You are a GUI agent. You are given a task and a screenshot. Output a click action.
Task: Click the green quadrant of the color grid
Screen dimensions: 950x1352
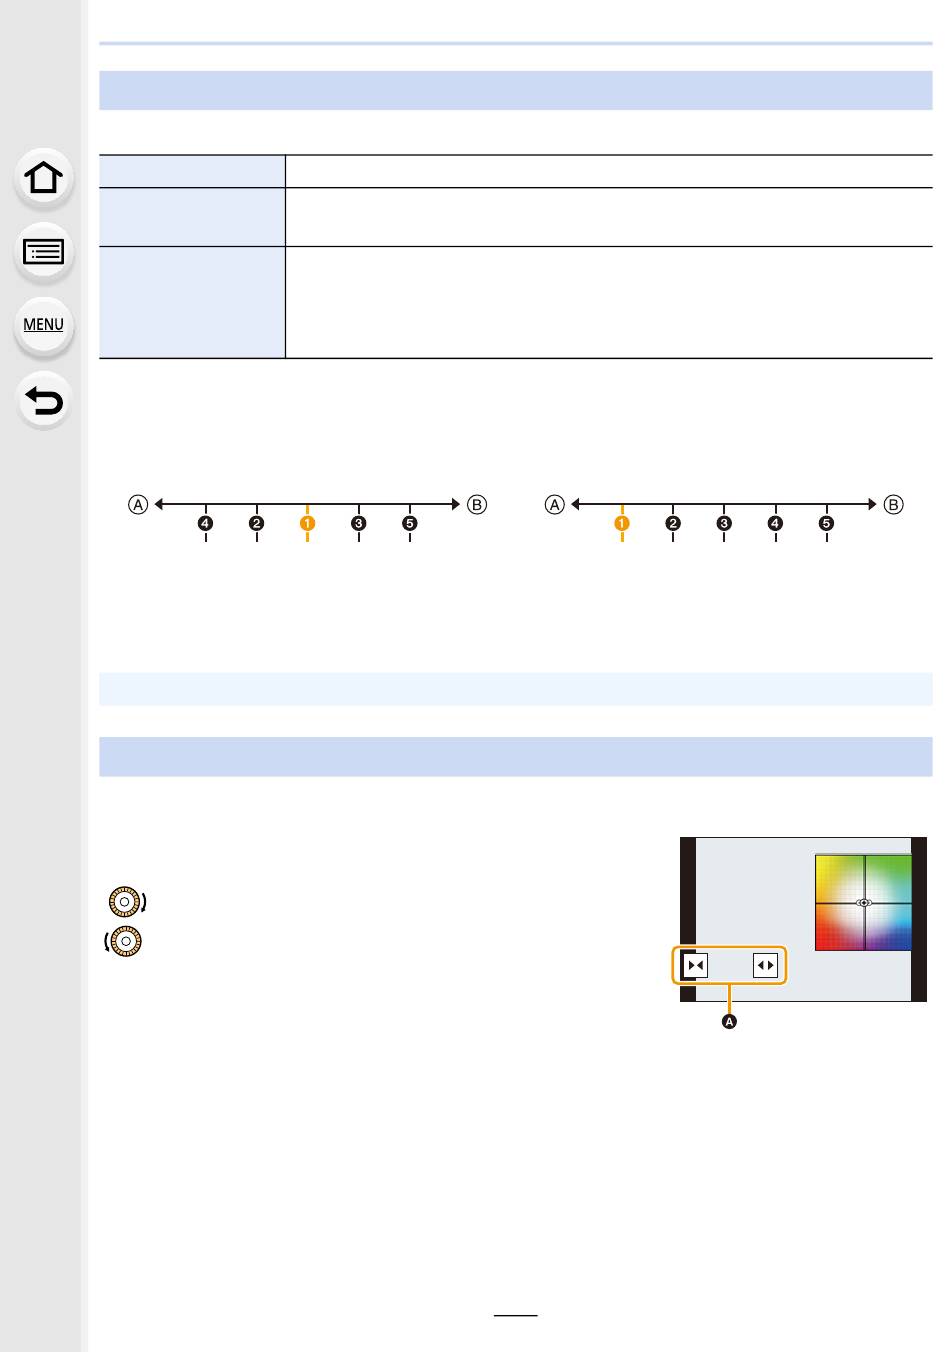(840, 879)
